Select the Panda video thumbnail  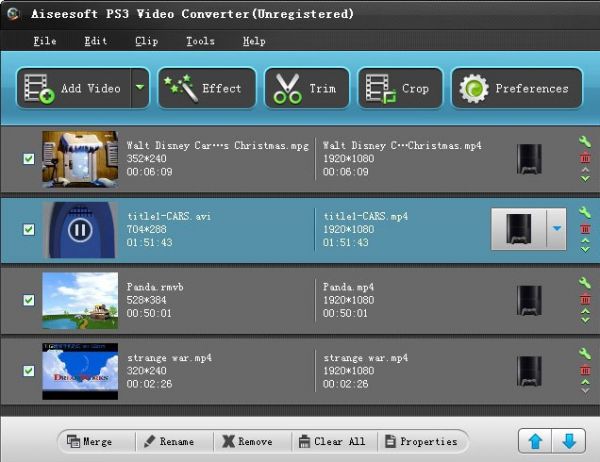pyautogui.click(x=80, y=300)
